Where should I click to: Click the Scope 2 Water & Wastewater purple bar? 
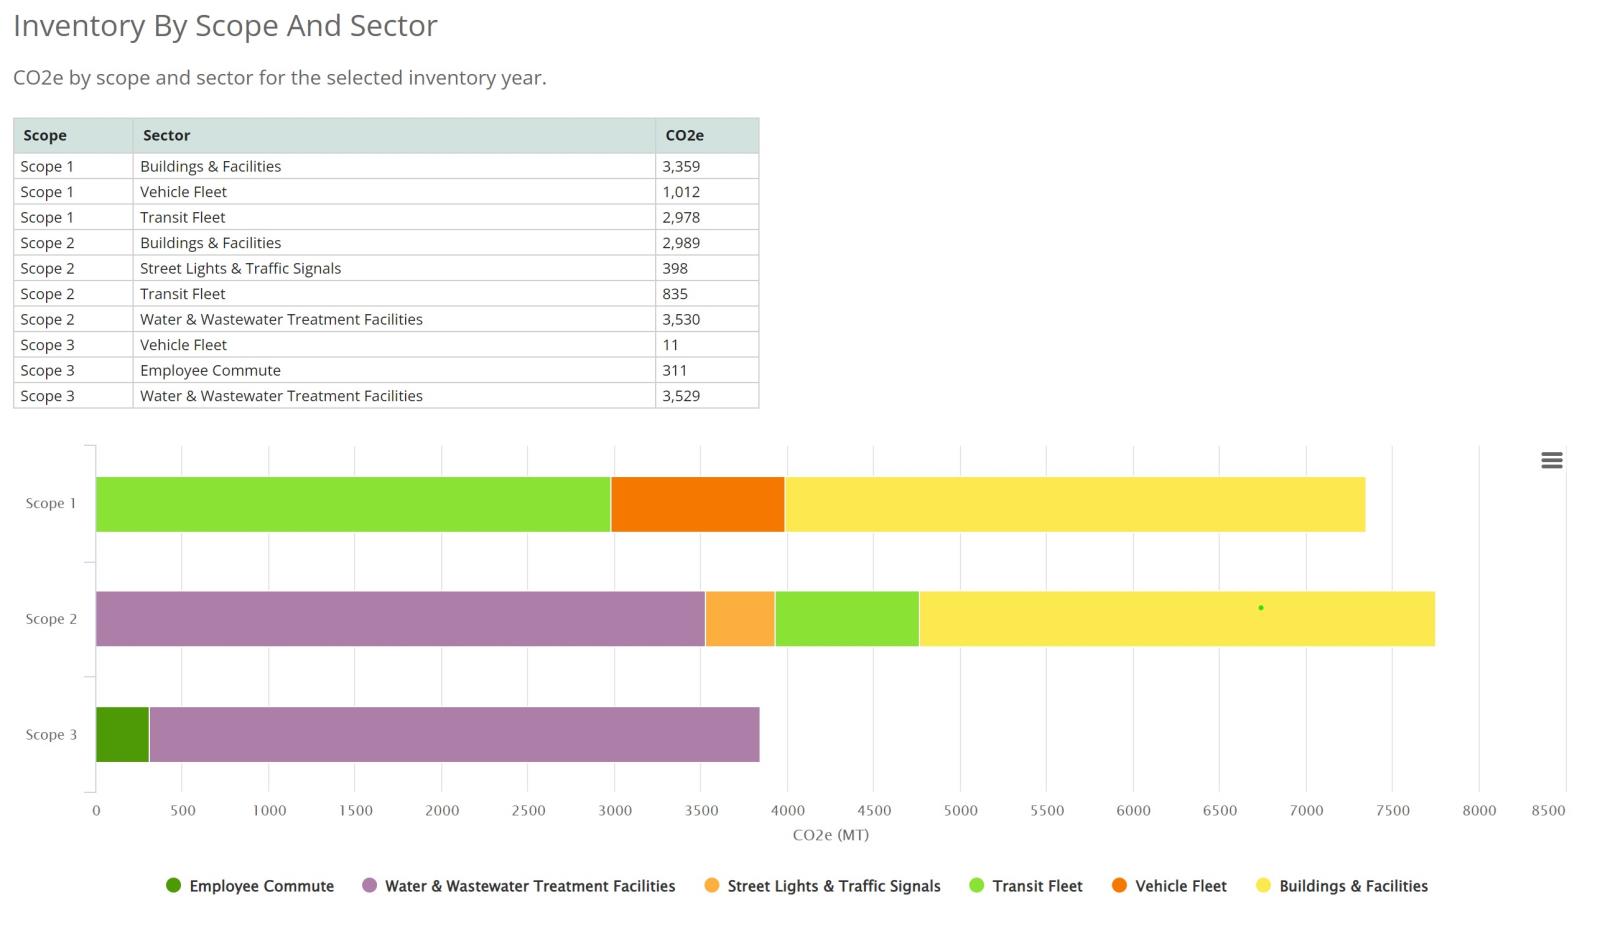click(400, 619)
